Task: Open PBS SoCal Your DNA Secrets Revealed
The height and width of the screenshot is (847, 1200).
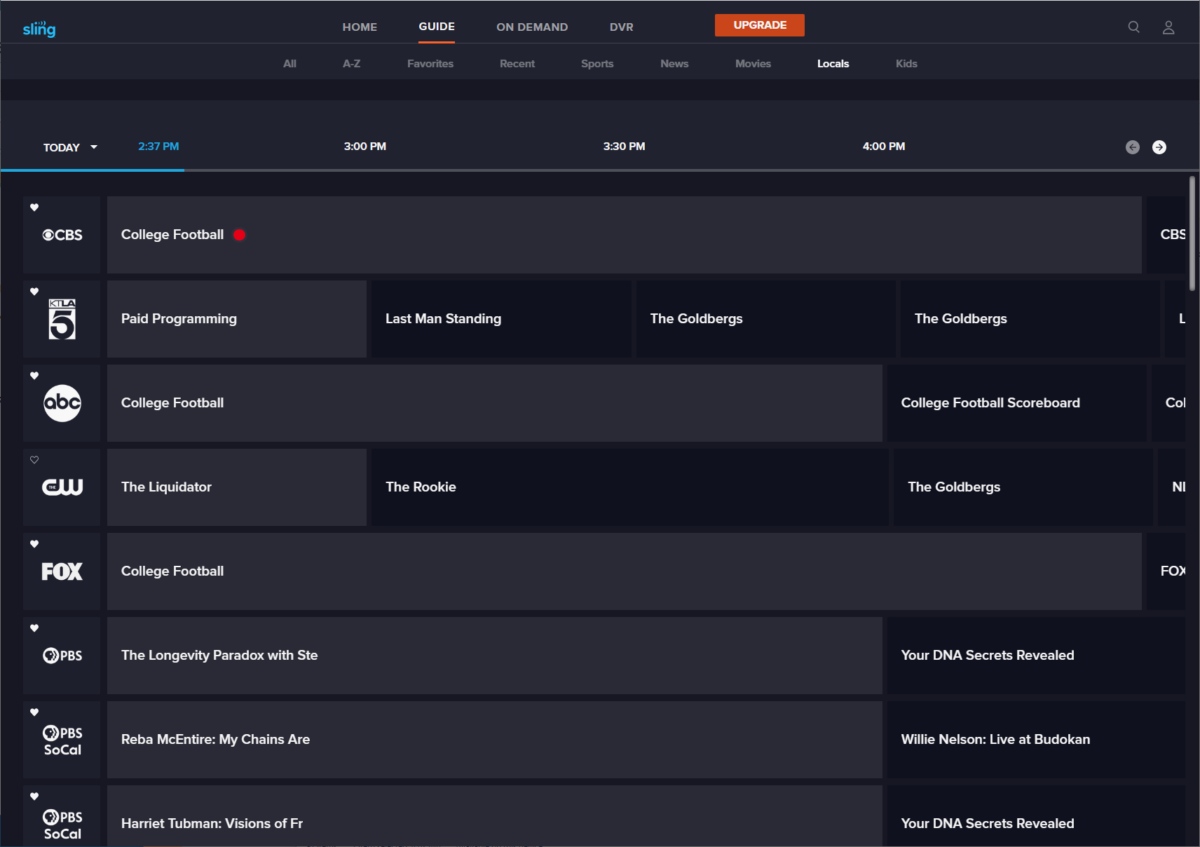Action: (1037, 816)
